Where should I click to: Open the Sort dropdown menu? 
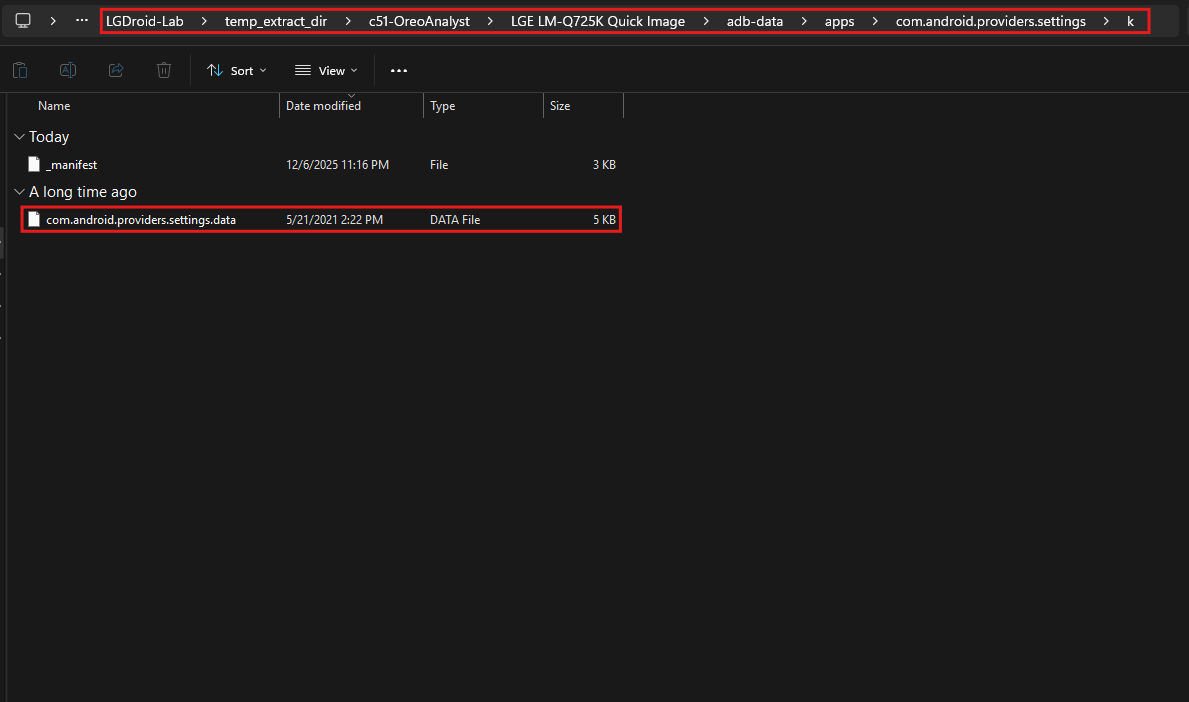[237, 70]
